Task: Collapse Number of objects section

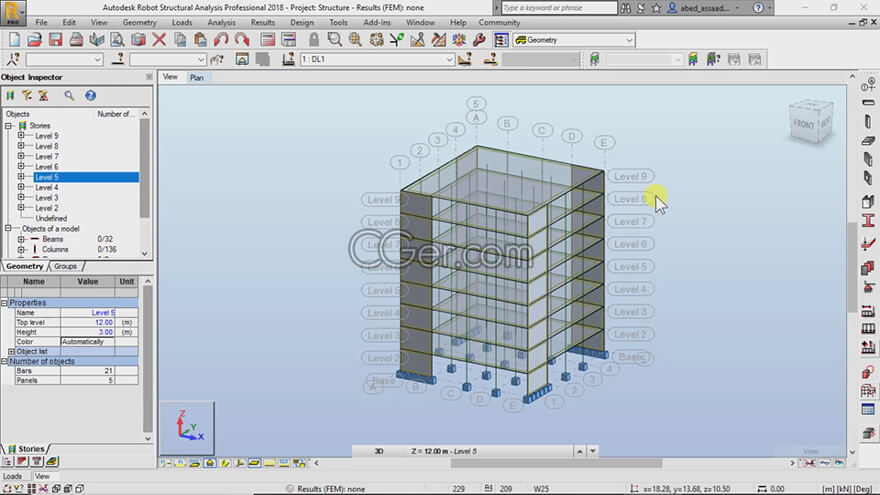Action: (x=4, y=361)
